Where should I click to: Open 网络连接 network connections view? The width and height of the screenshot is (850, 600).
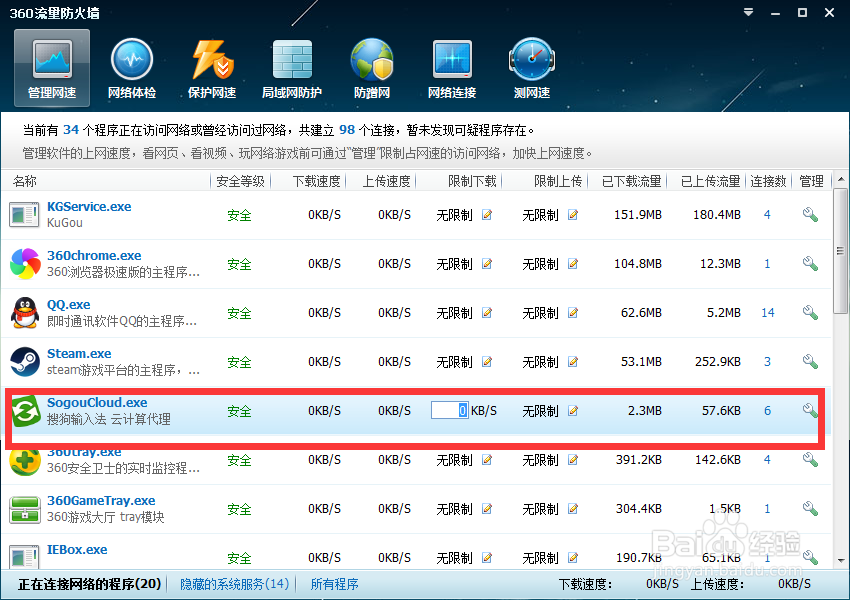click(452, 69)
